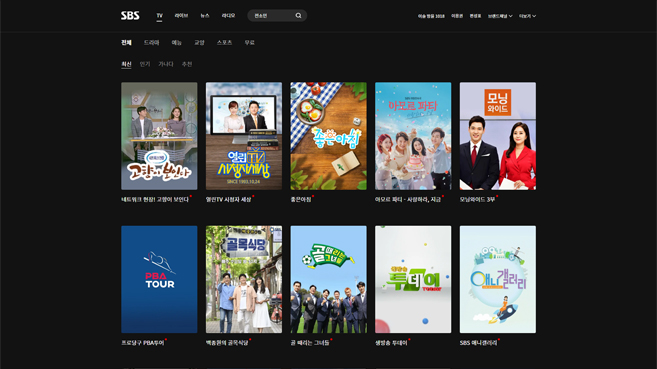Open the 골목식당 program poster
The height and width of the screenshot is (369, 657).
click(x=244, y=279)
